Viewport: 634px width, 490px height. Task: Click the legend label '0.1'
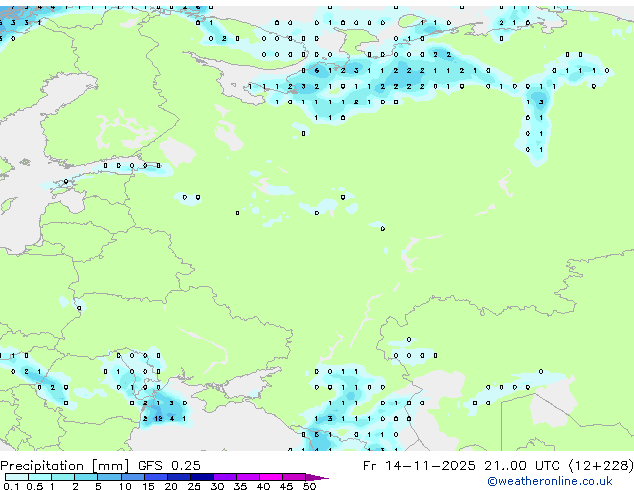coord(11,486)
